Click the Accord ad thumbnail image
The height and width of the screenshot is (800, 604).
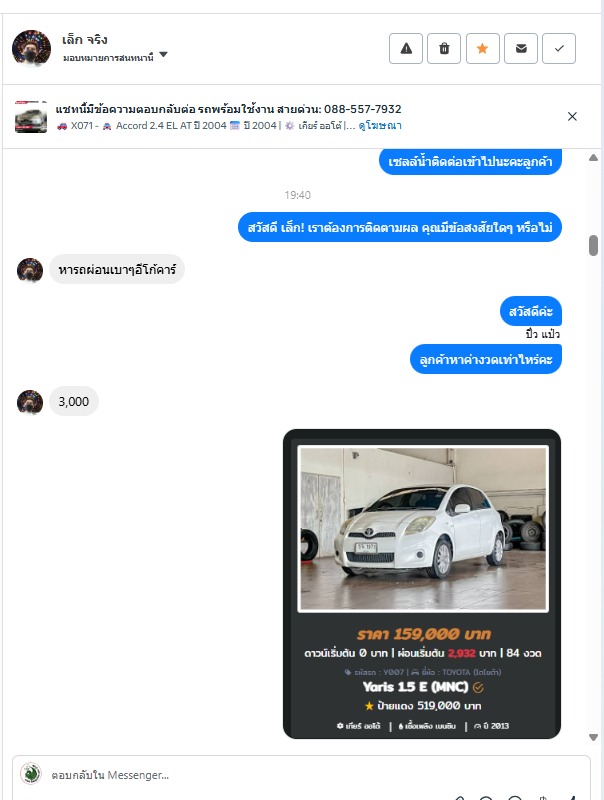tap(31, 117)
